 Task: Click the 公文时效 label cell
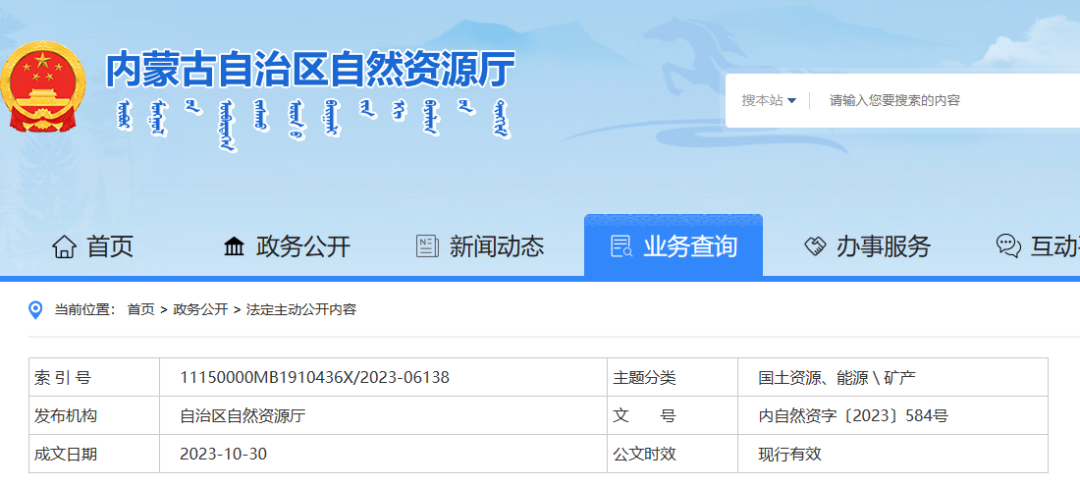(672, 454)
